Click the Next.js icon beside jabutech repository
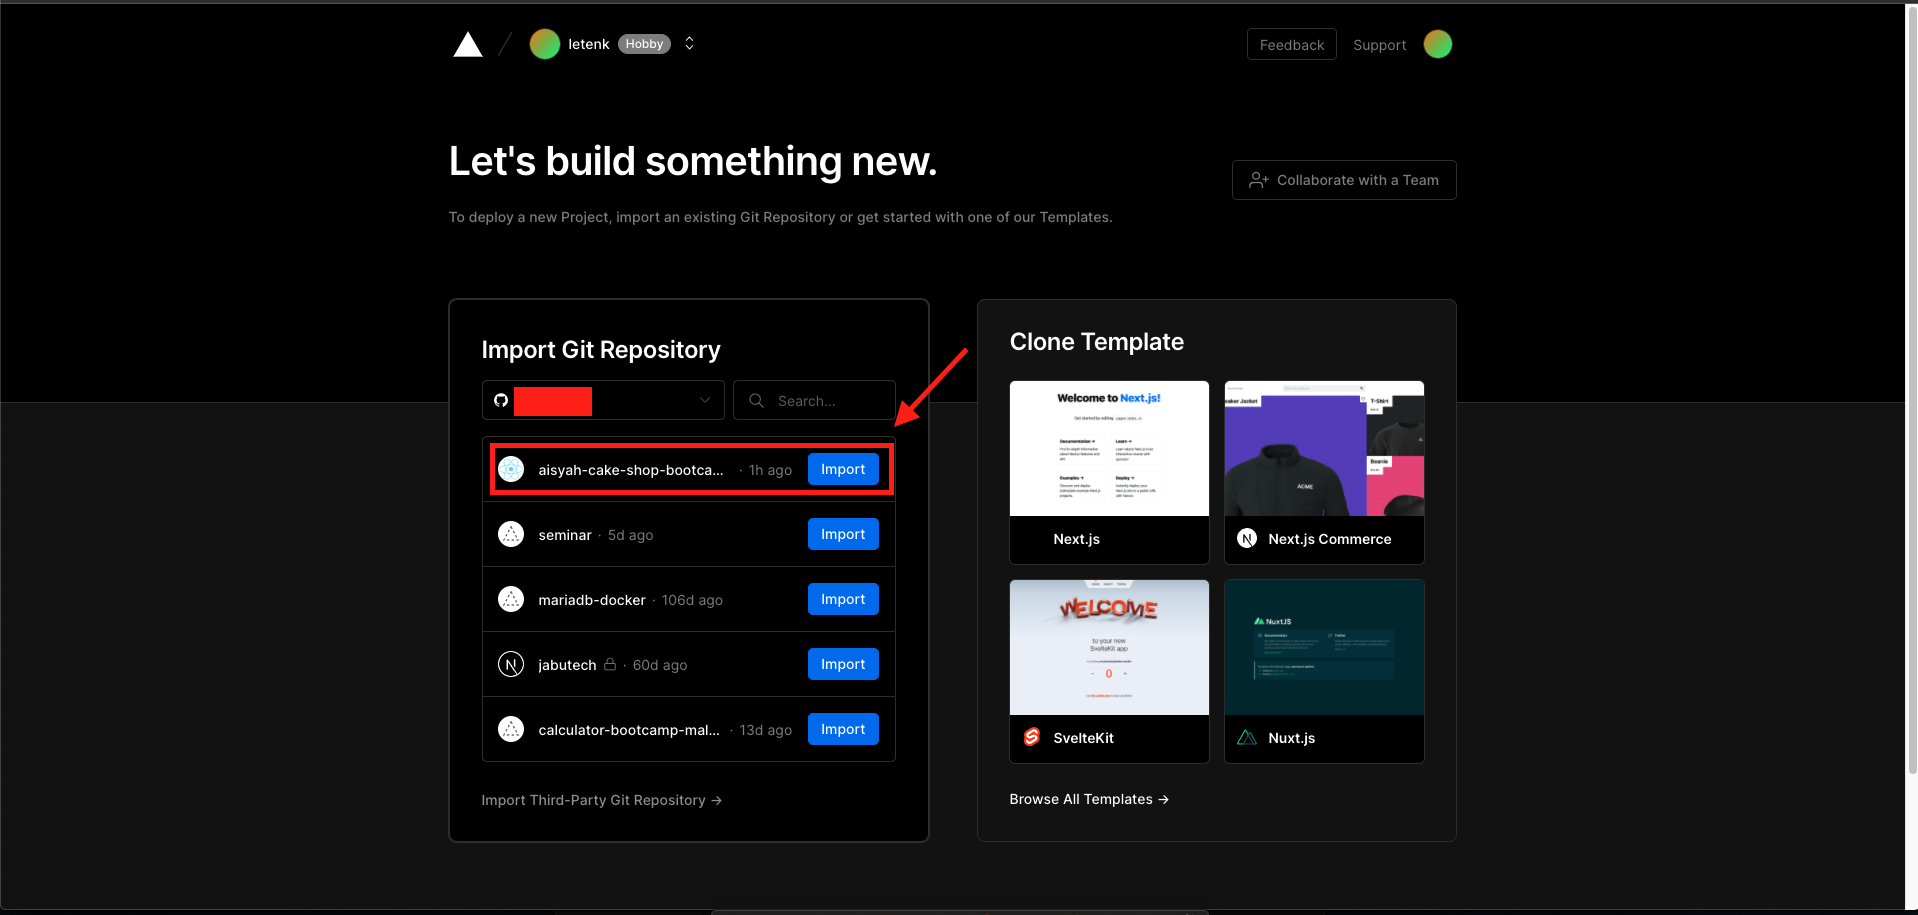Viewport: 1918px width, 915px height. pyautogui.click(x=511, y=665)
